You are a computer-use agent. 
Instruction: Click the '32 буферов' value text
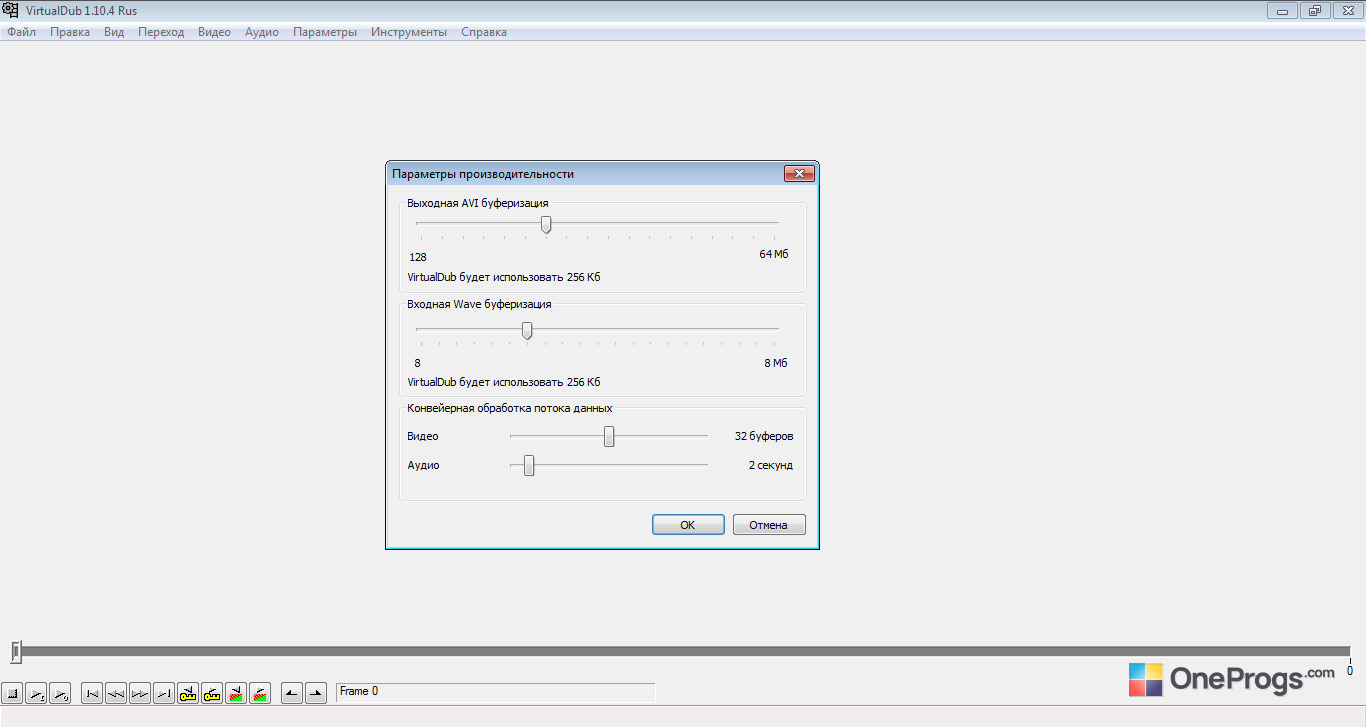coord(764,436)
